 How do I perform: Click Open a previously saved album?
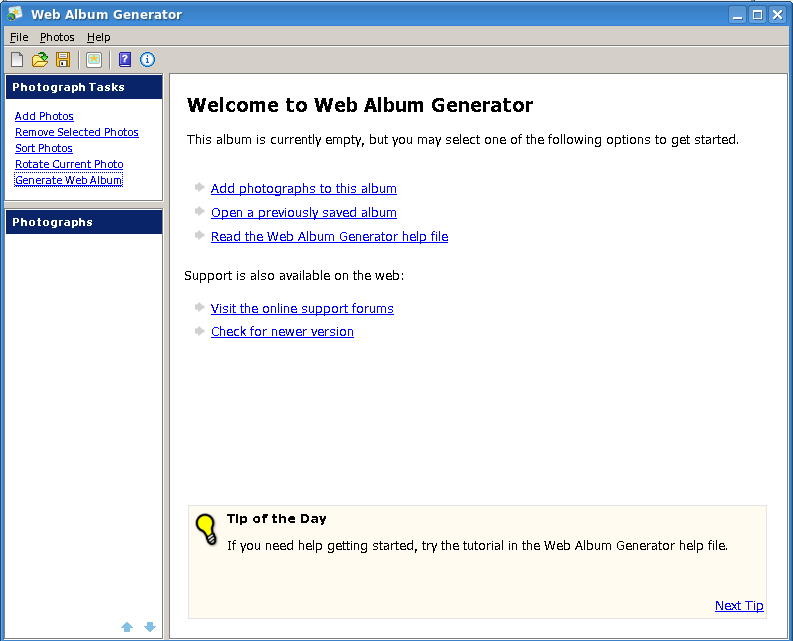(303, 212)
